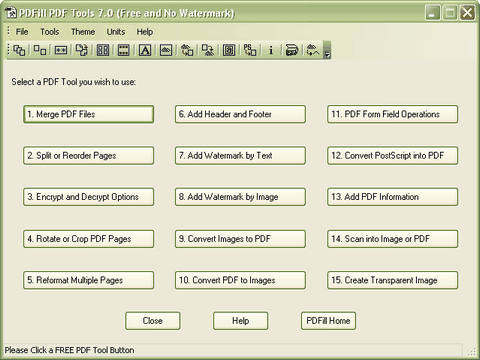Select '7. Add Watermark by Text' button
Screen dimensions: 480x360
[x=240, y=156]
